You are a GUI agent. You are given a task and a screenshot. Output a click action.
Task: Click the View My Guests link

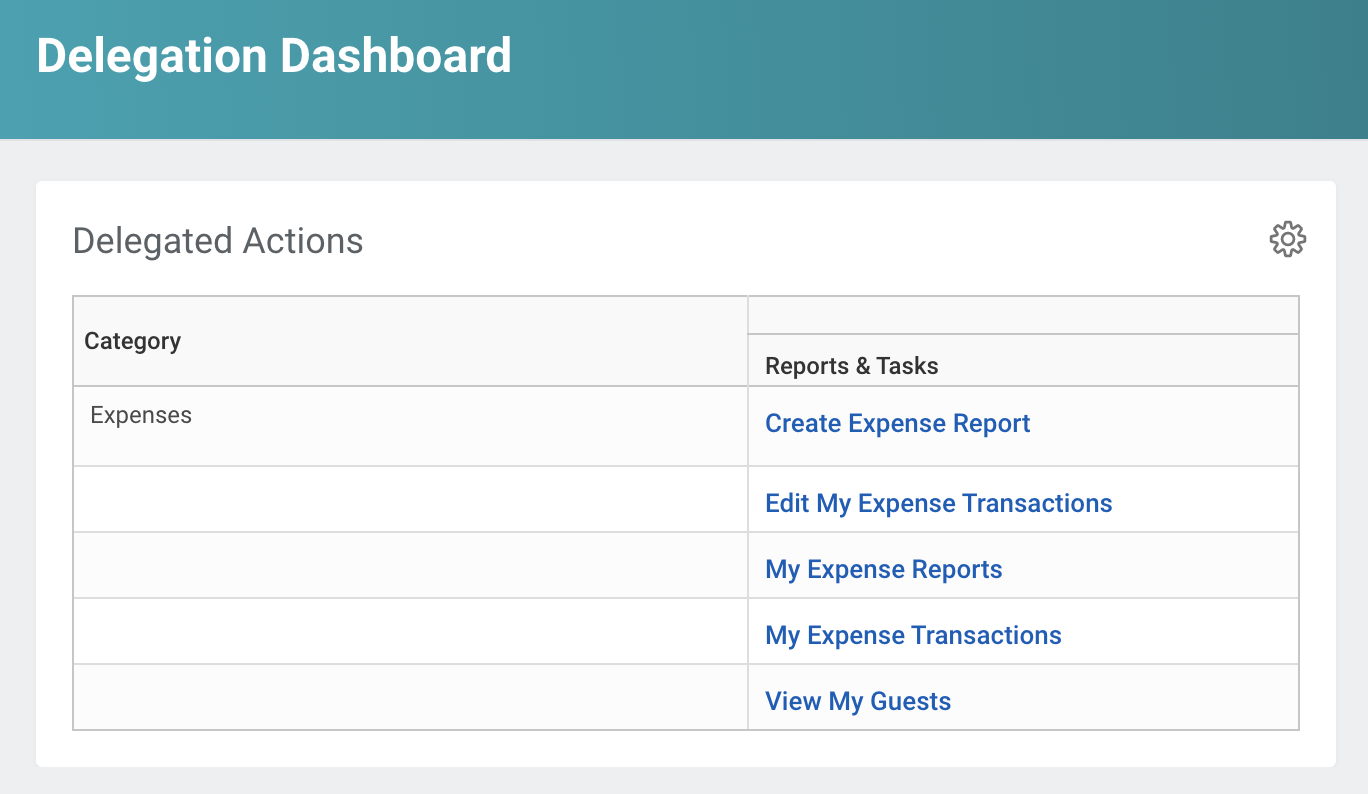tap(858, 702)
